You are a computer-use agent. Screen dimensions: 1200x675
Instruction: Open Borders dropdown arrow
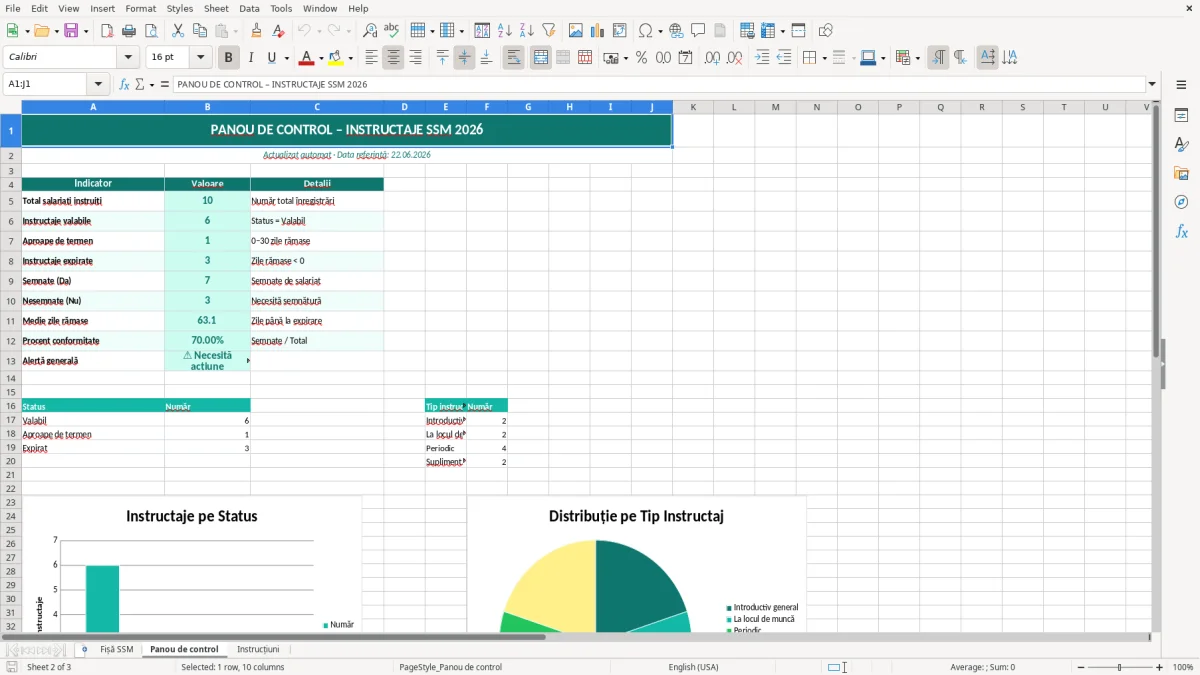(823, 58)
